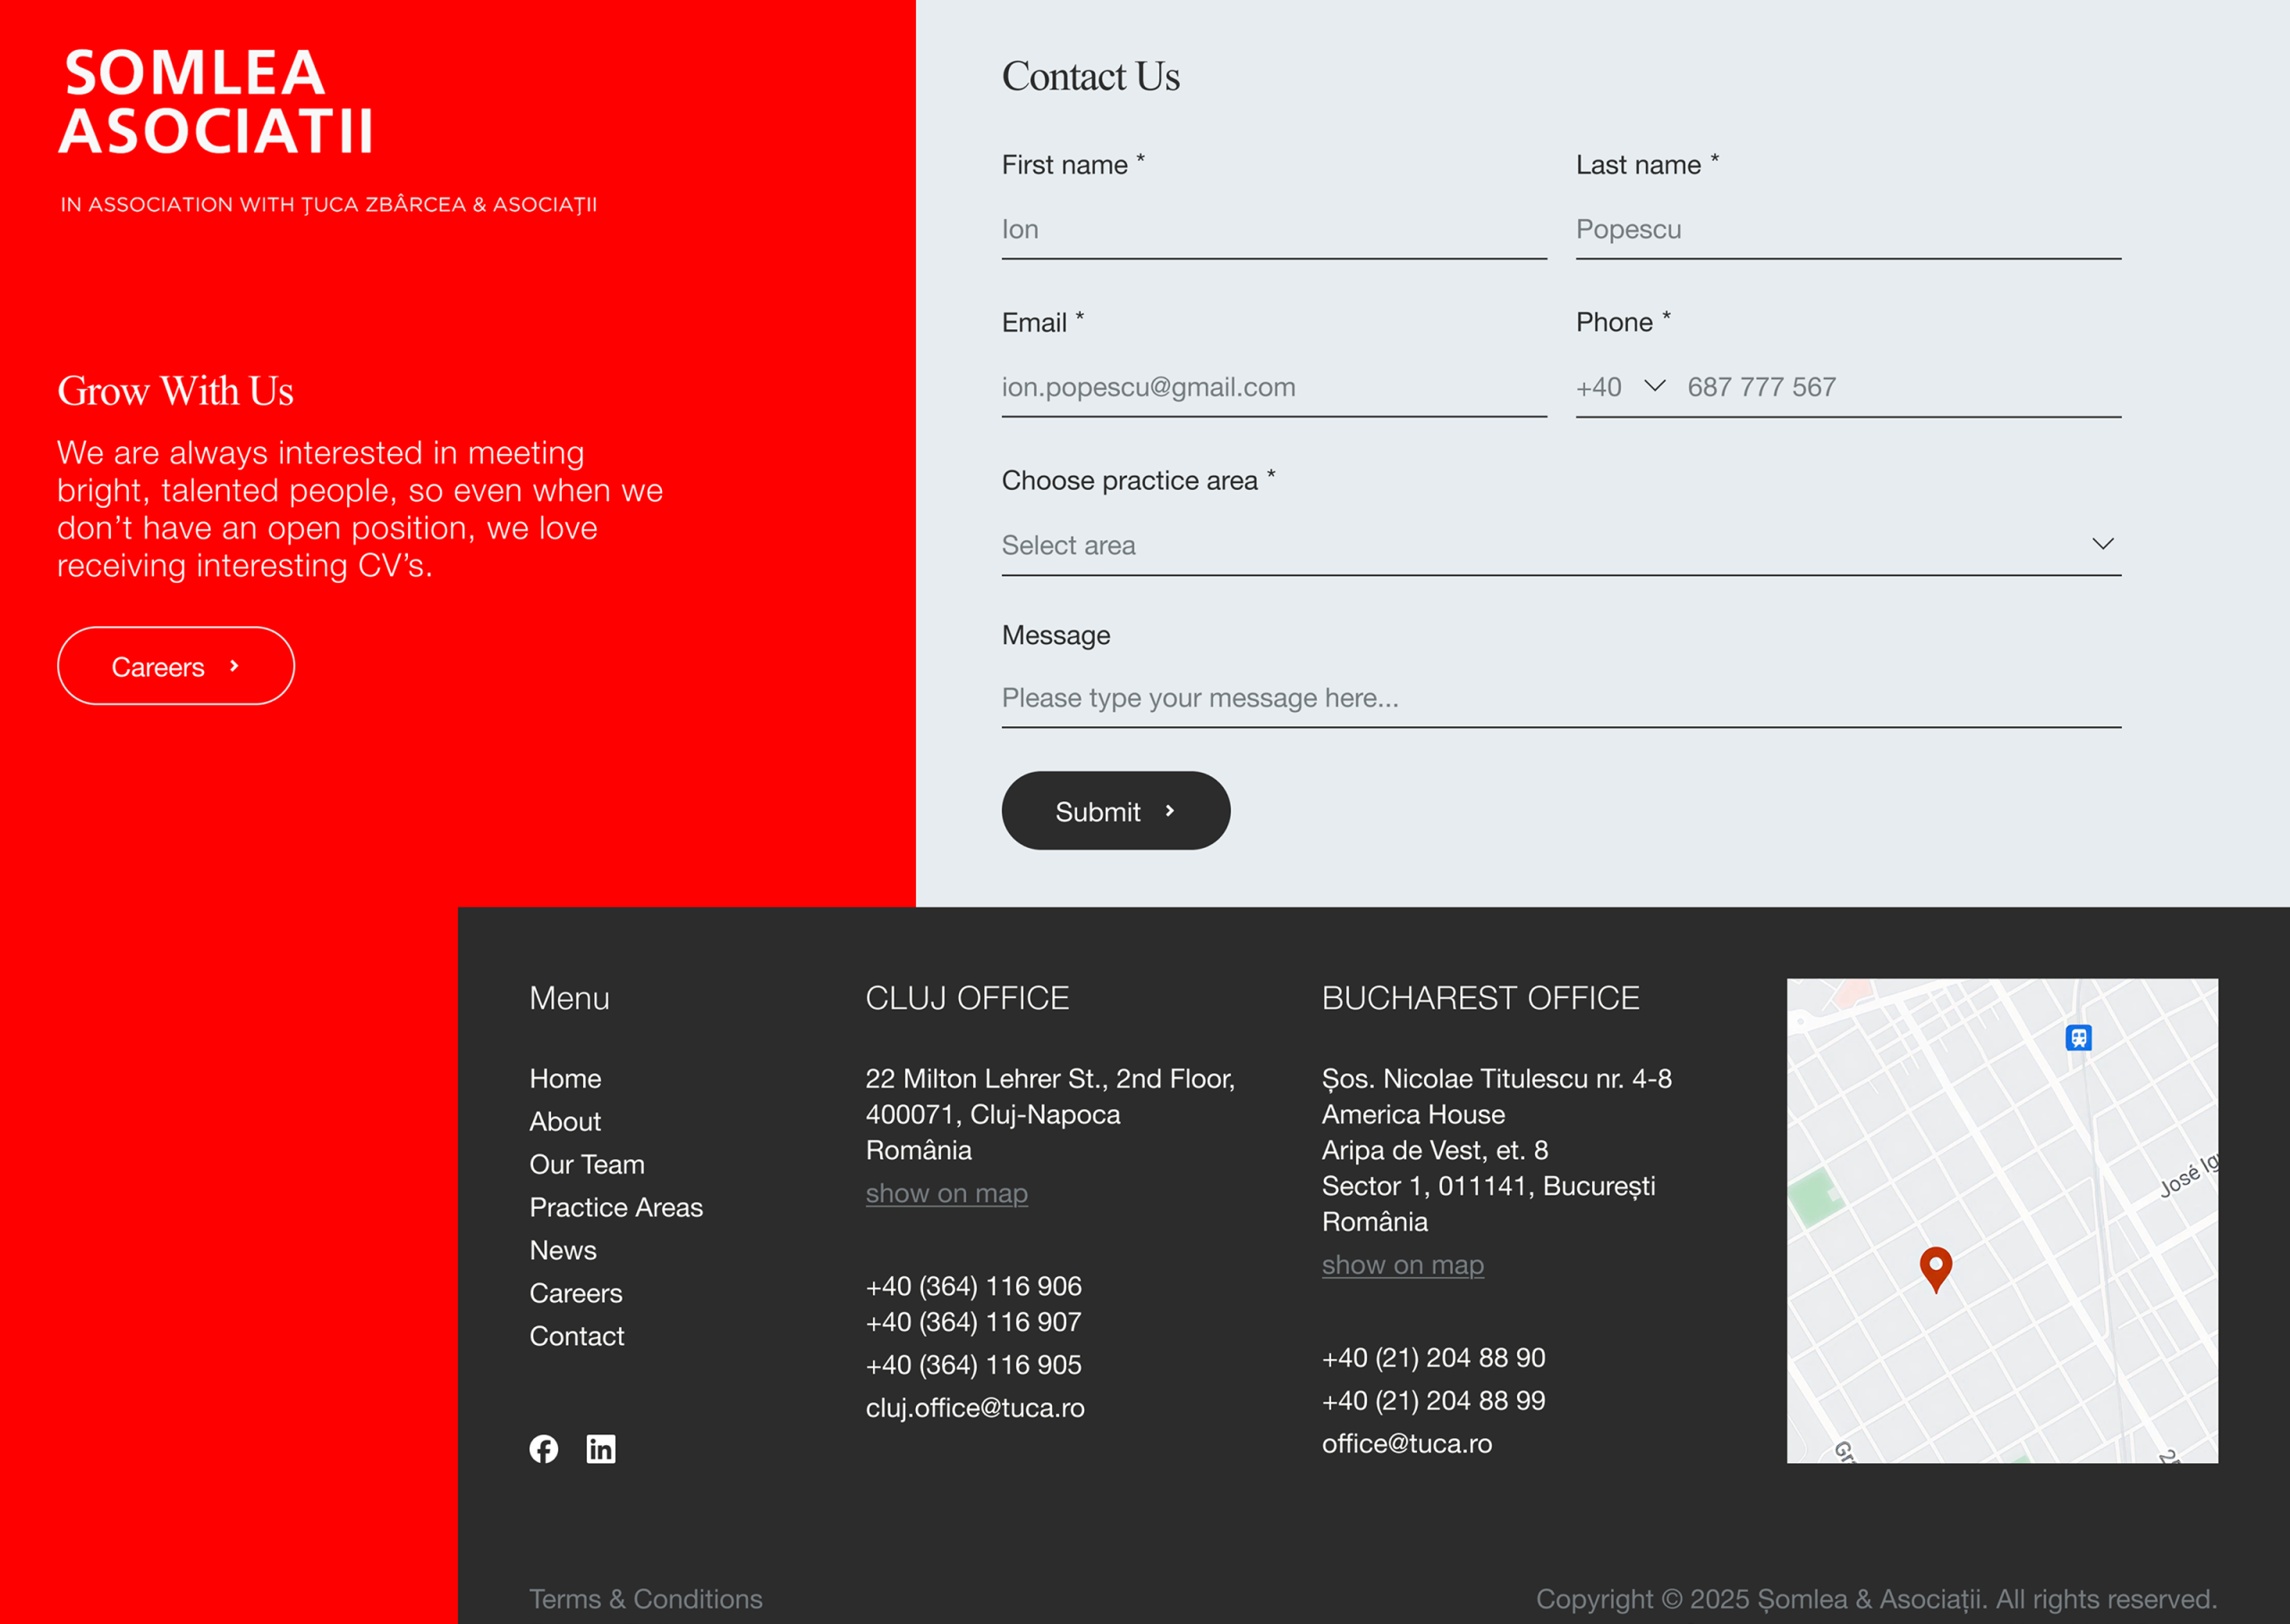Open the LinkedIn page icon
Screen dimensions: 2290x1624
point(600,1448)
